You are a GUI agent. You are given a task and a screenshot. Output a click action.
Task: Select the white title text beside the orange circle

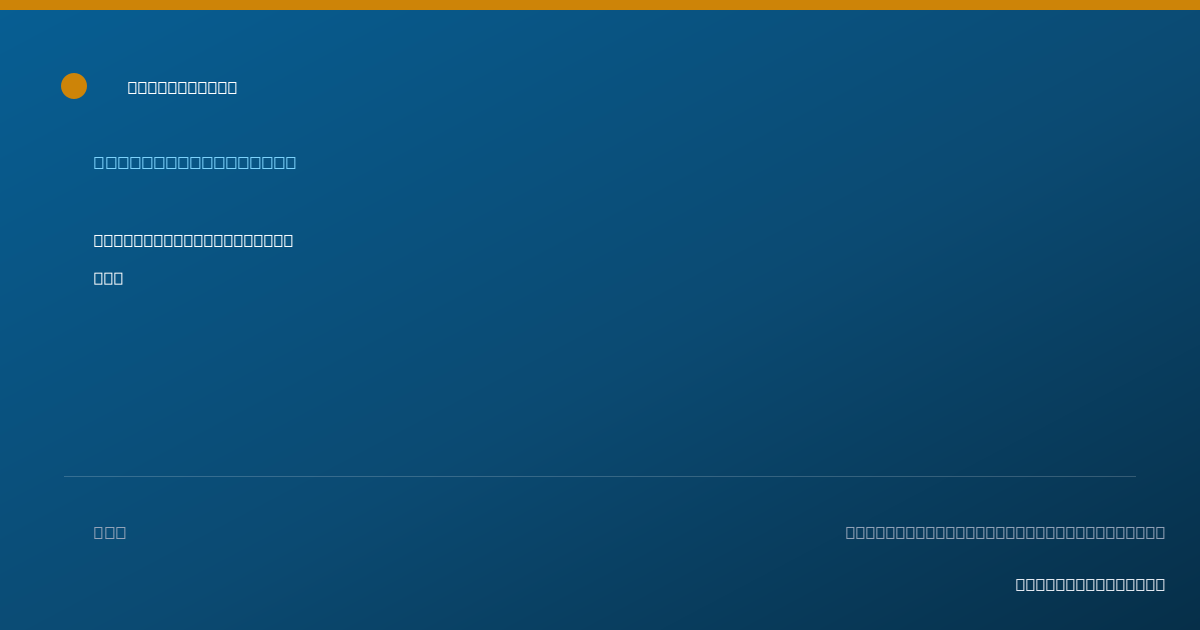tap(182, 87)
